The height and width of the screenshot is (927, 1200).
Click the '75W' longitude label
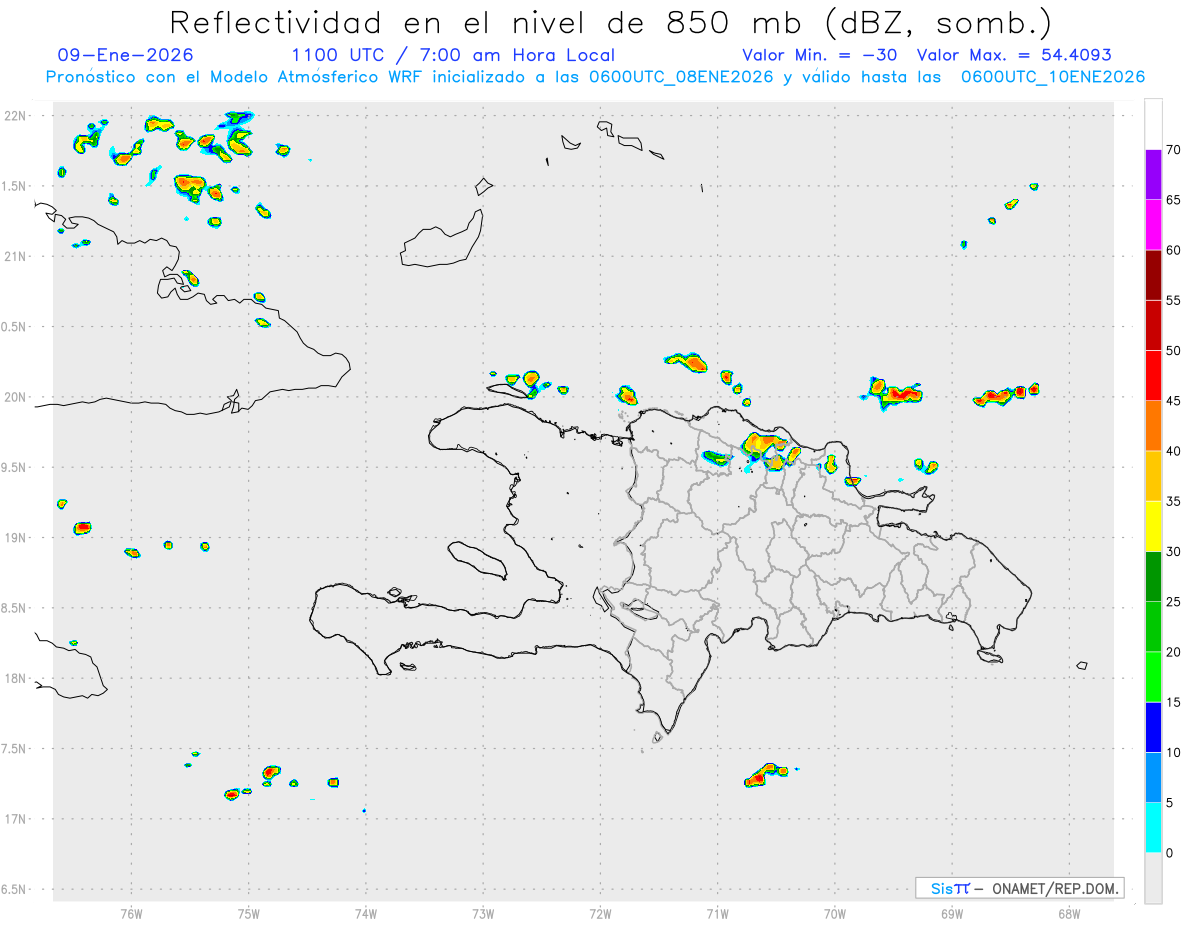pyautogui.click(x=249, y=913)
